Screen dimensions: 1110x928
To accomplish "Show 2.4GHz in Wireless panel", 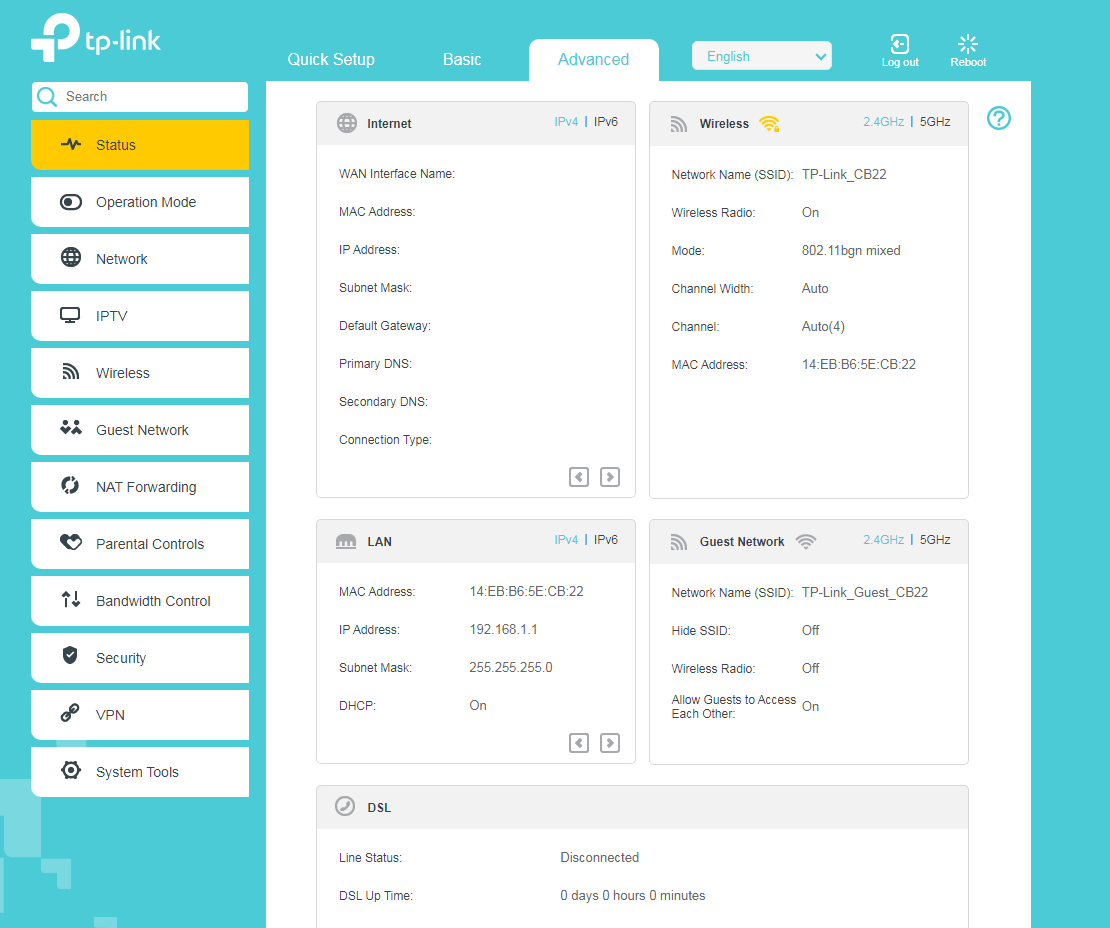I will point(883,122).
